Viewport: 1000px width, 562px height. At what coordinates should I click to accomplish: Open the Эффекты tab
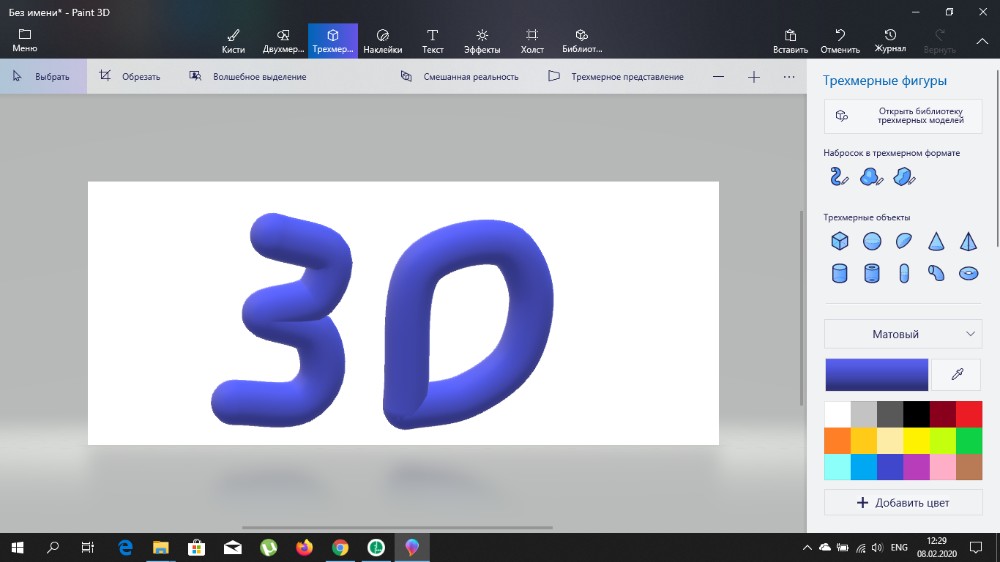[x=482, y=41]
